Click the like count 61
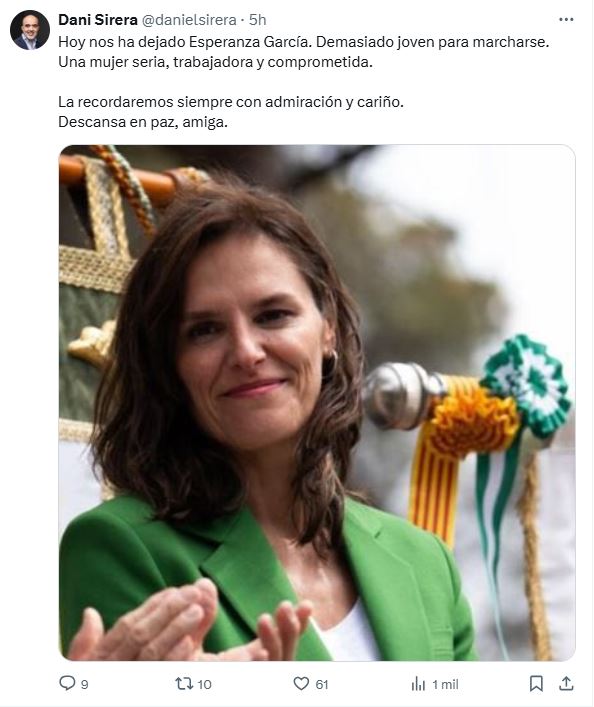Screen dimensions: 594x707 click(322, 684)
